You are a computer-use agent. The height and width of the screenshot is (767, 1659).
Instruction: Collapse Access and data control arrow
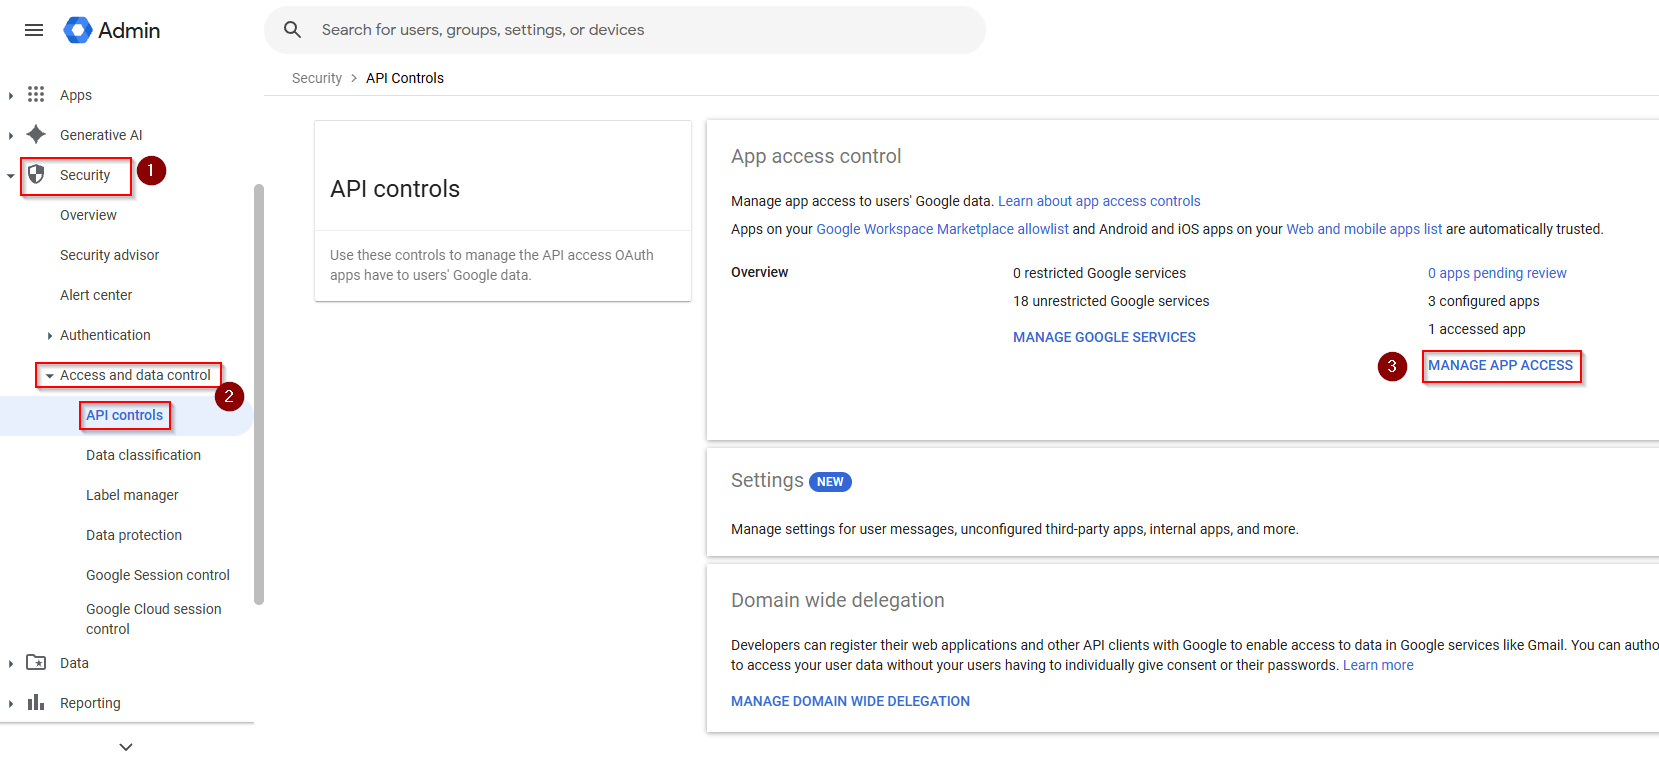coord(49,376)
